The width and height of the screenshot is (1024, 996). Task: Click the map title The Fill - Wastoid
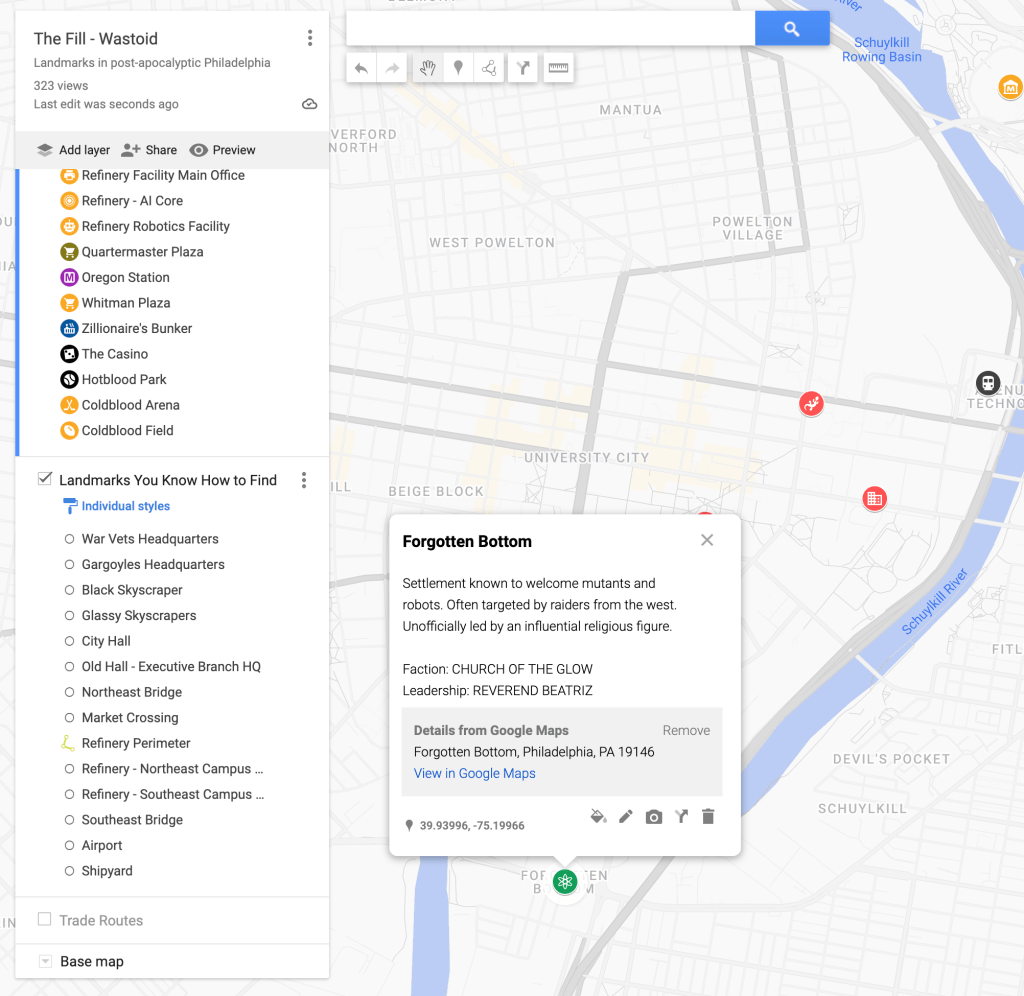point(96,39)
